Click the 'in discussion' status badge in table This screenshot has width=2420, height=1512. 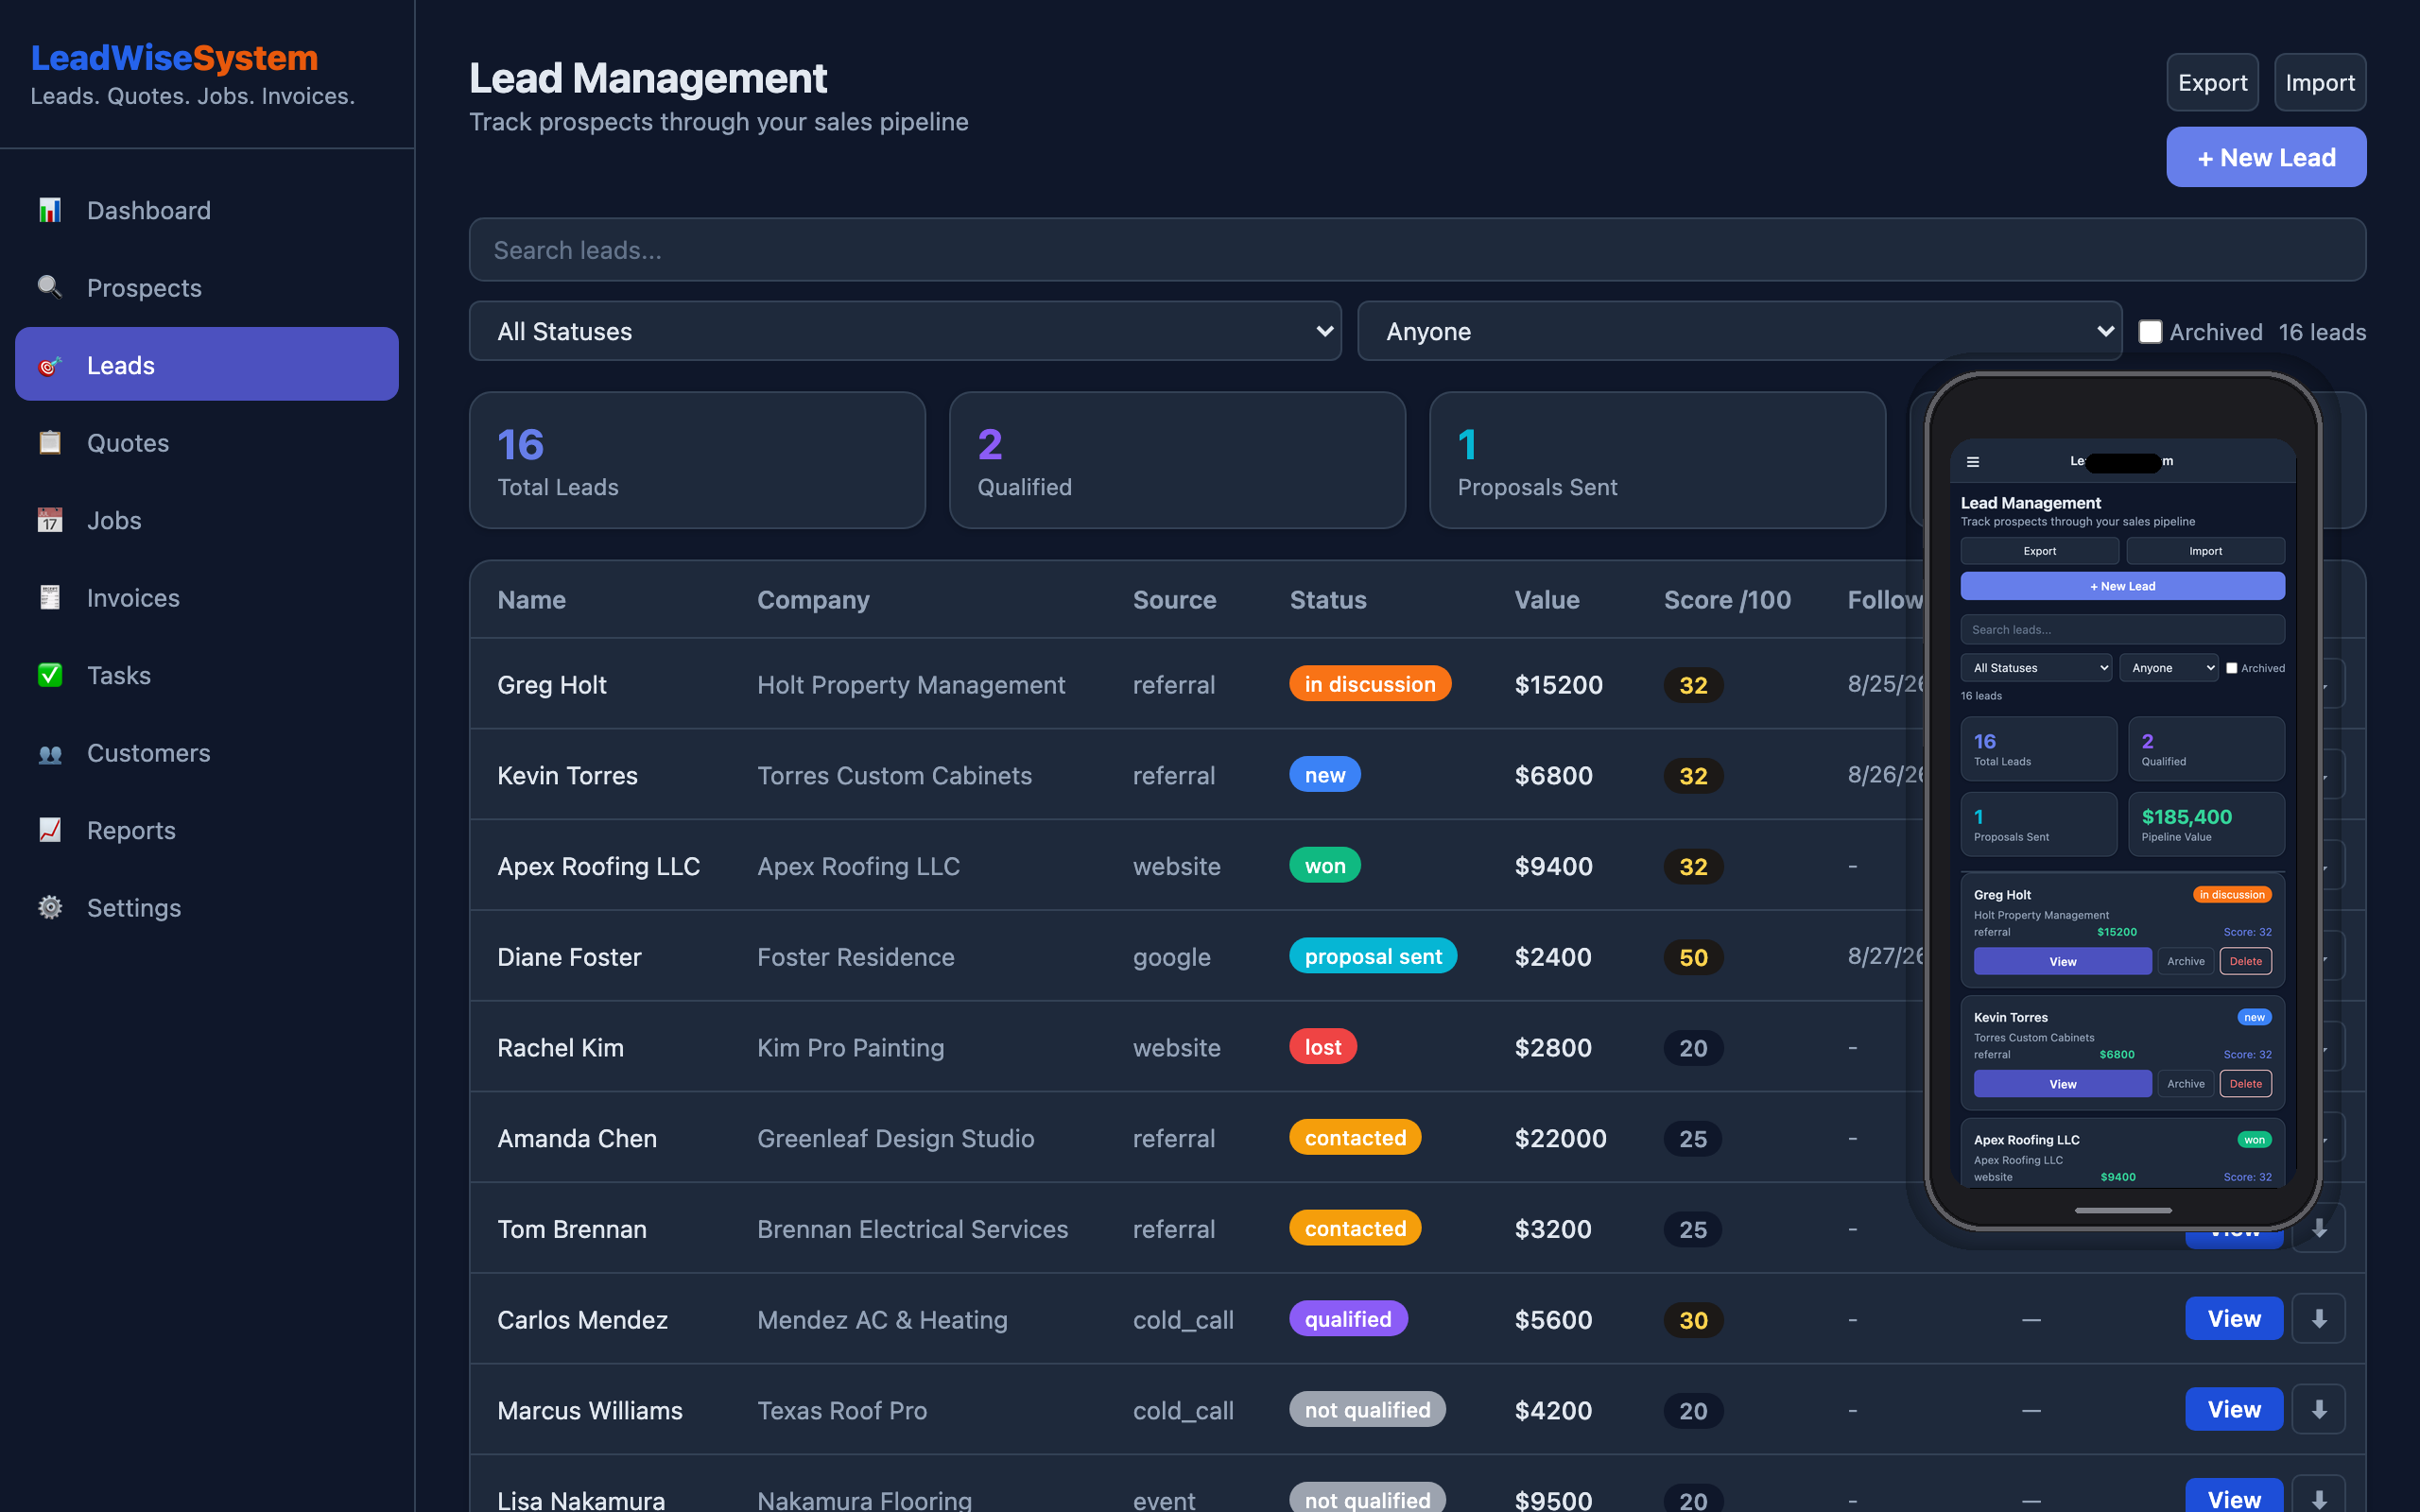coord(1369,684)
